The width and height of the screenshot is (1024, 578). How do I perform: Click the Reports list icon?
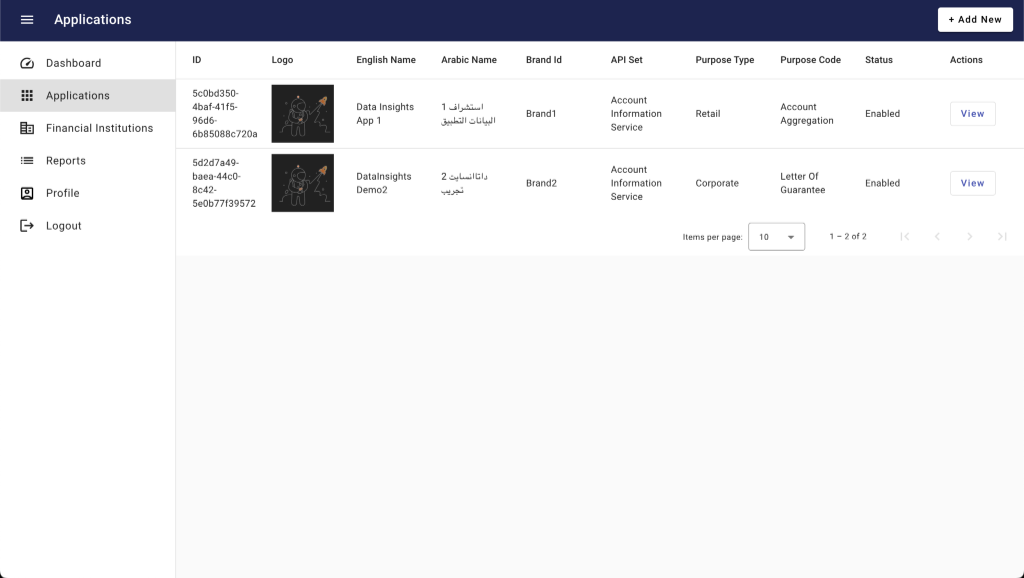(x=27, y=160)
